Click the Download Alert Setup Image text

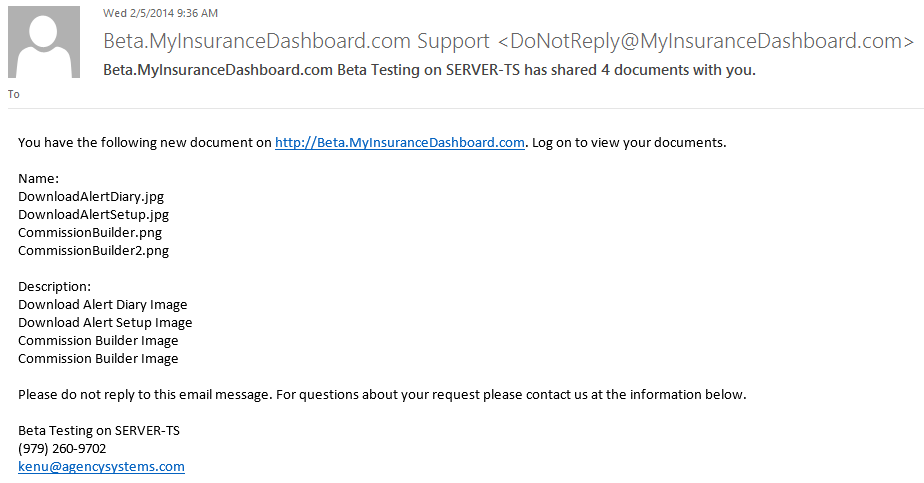(105, 323)
